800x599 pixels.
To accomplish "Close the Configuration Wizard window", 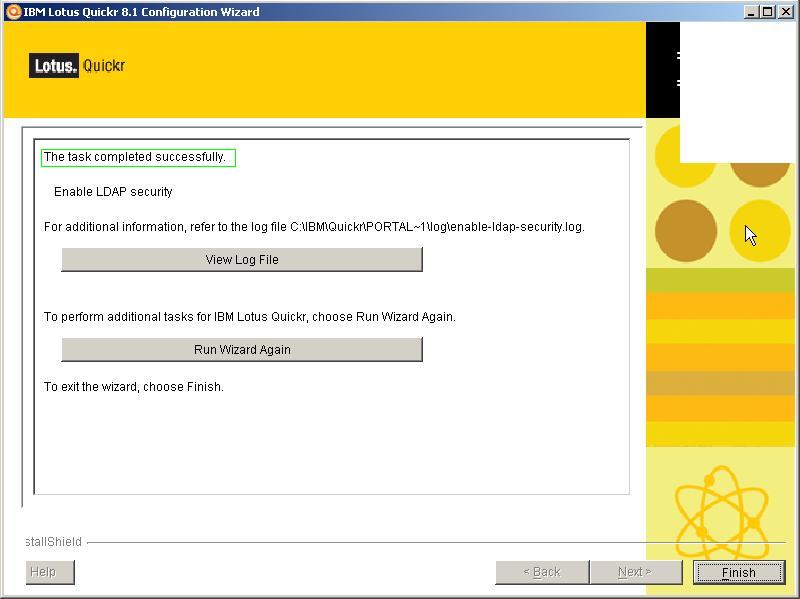I will pos(786,12).
